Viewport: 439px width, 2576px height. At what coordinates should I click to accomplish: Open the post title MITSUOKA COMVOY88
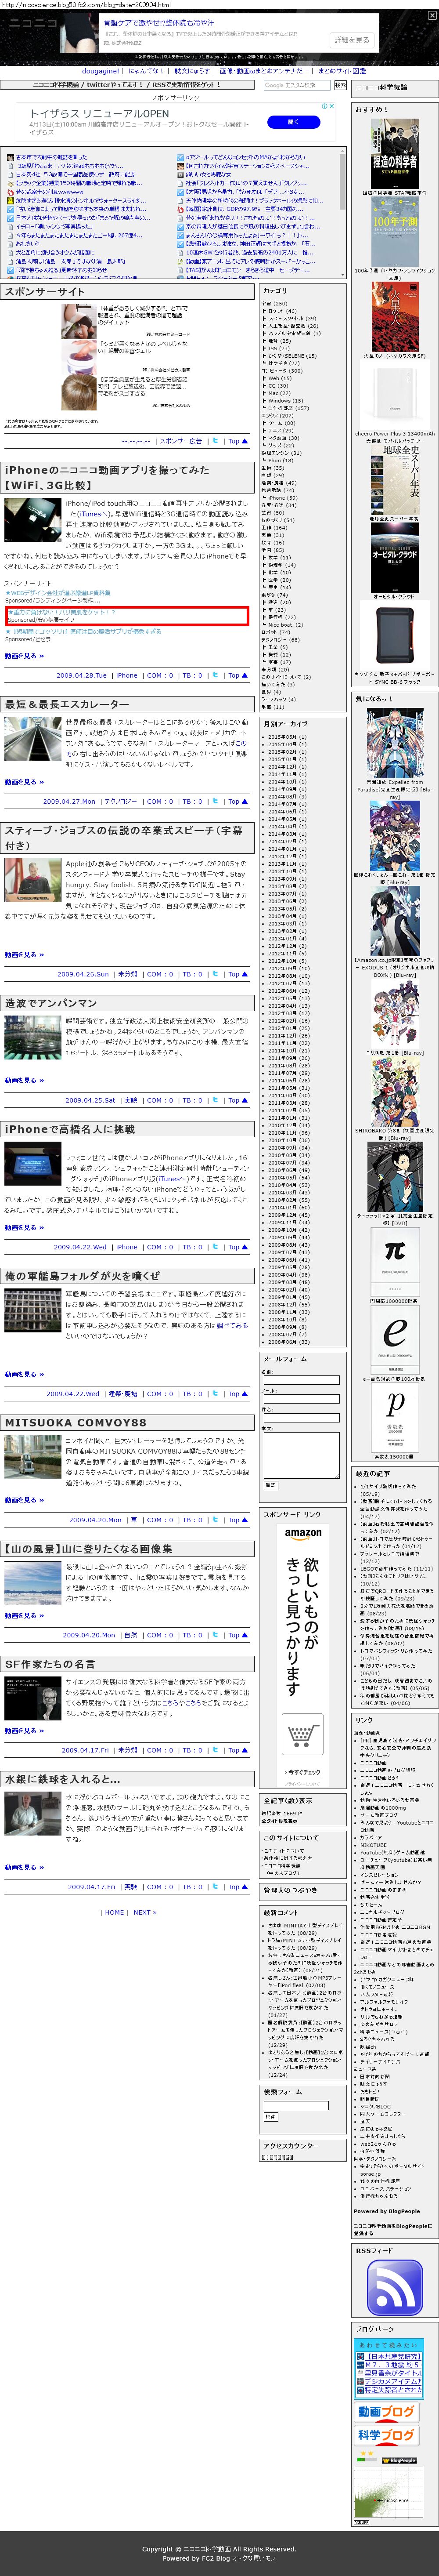(75, 1422)
